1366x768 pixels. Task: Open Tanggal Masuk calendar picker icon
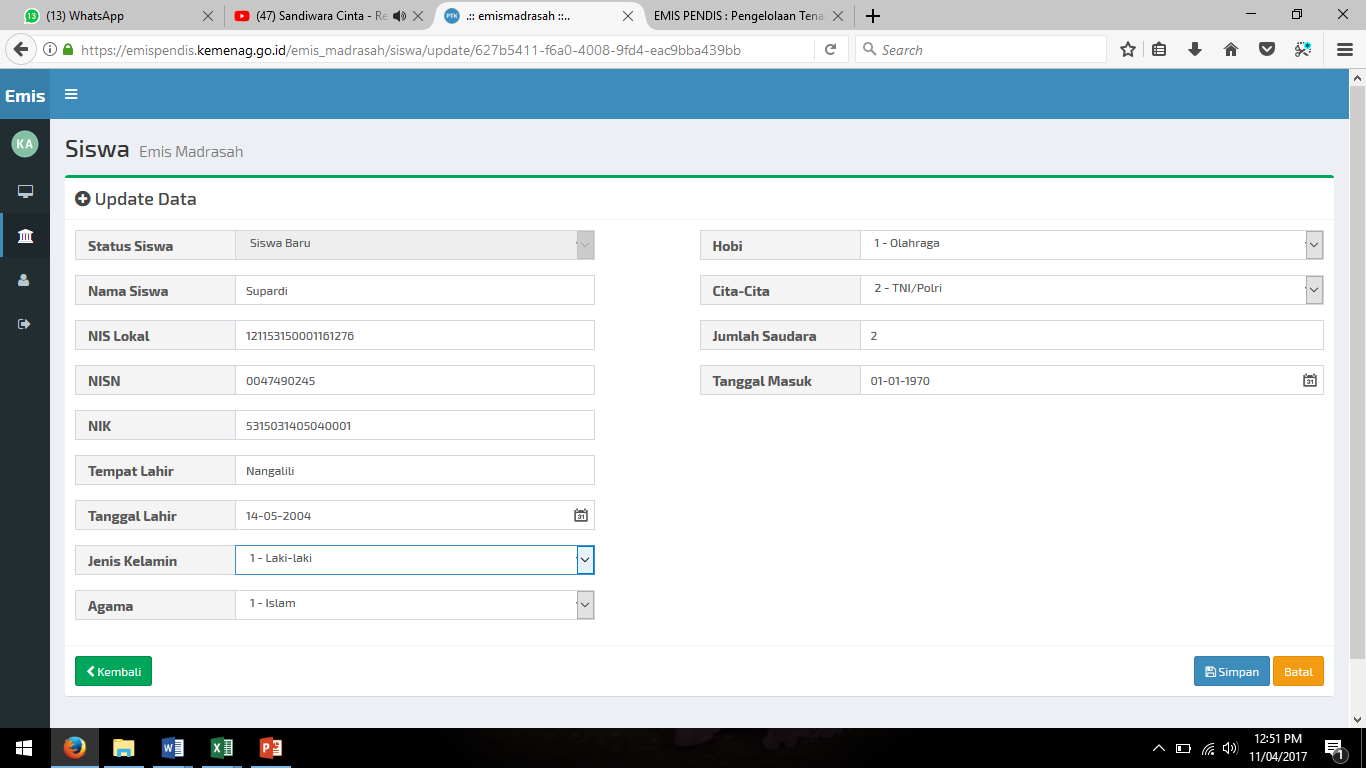click(x=1310, y=380)
